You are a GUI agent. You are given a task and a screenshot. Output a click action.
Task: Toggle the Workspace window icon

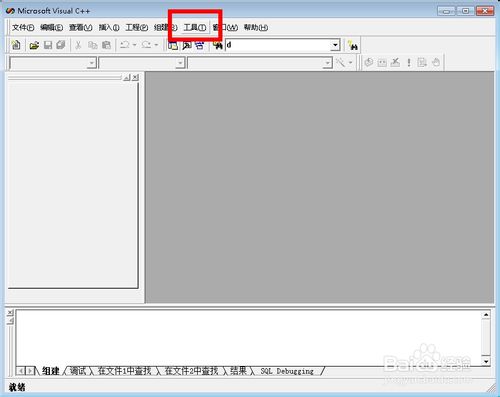point(173,46)
